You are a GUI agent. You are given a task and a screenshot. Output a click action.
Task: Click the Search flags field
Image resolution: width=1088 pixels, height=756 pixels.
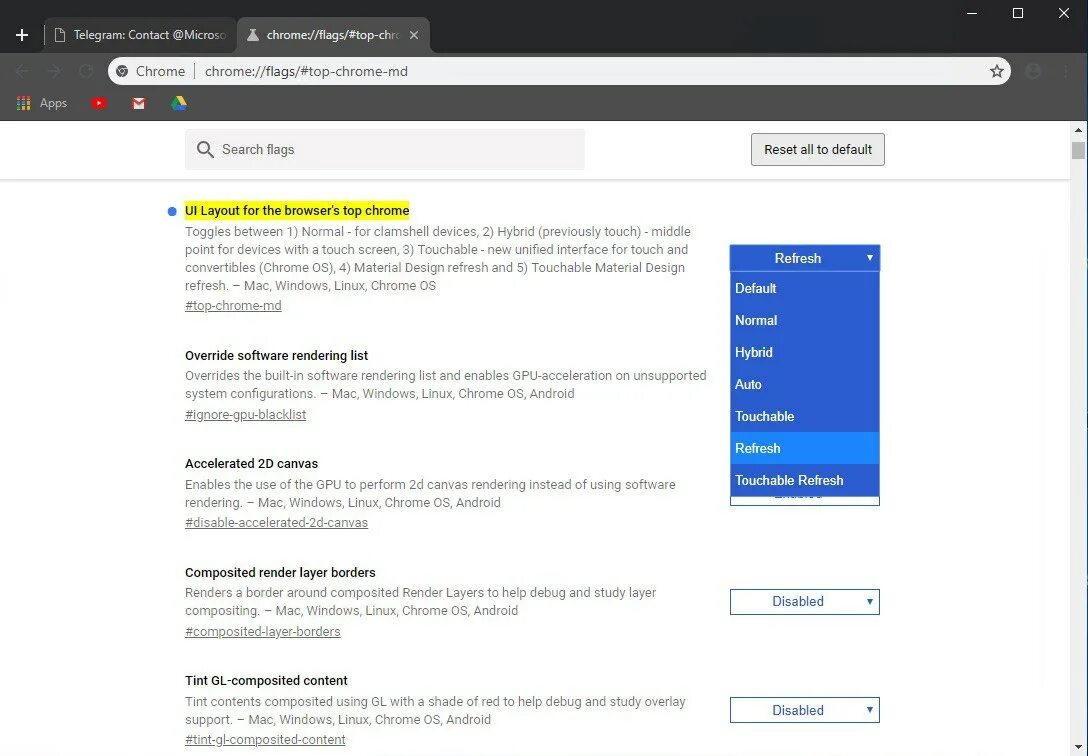point(384,150)
